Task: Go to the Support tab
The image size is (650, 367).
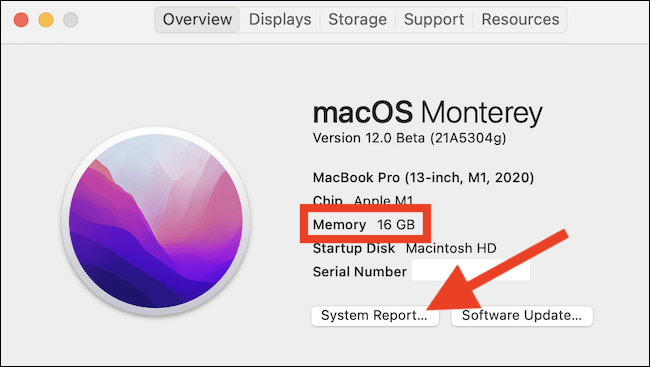Action: pyautogui.click(x=434, y=19)
